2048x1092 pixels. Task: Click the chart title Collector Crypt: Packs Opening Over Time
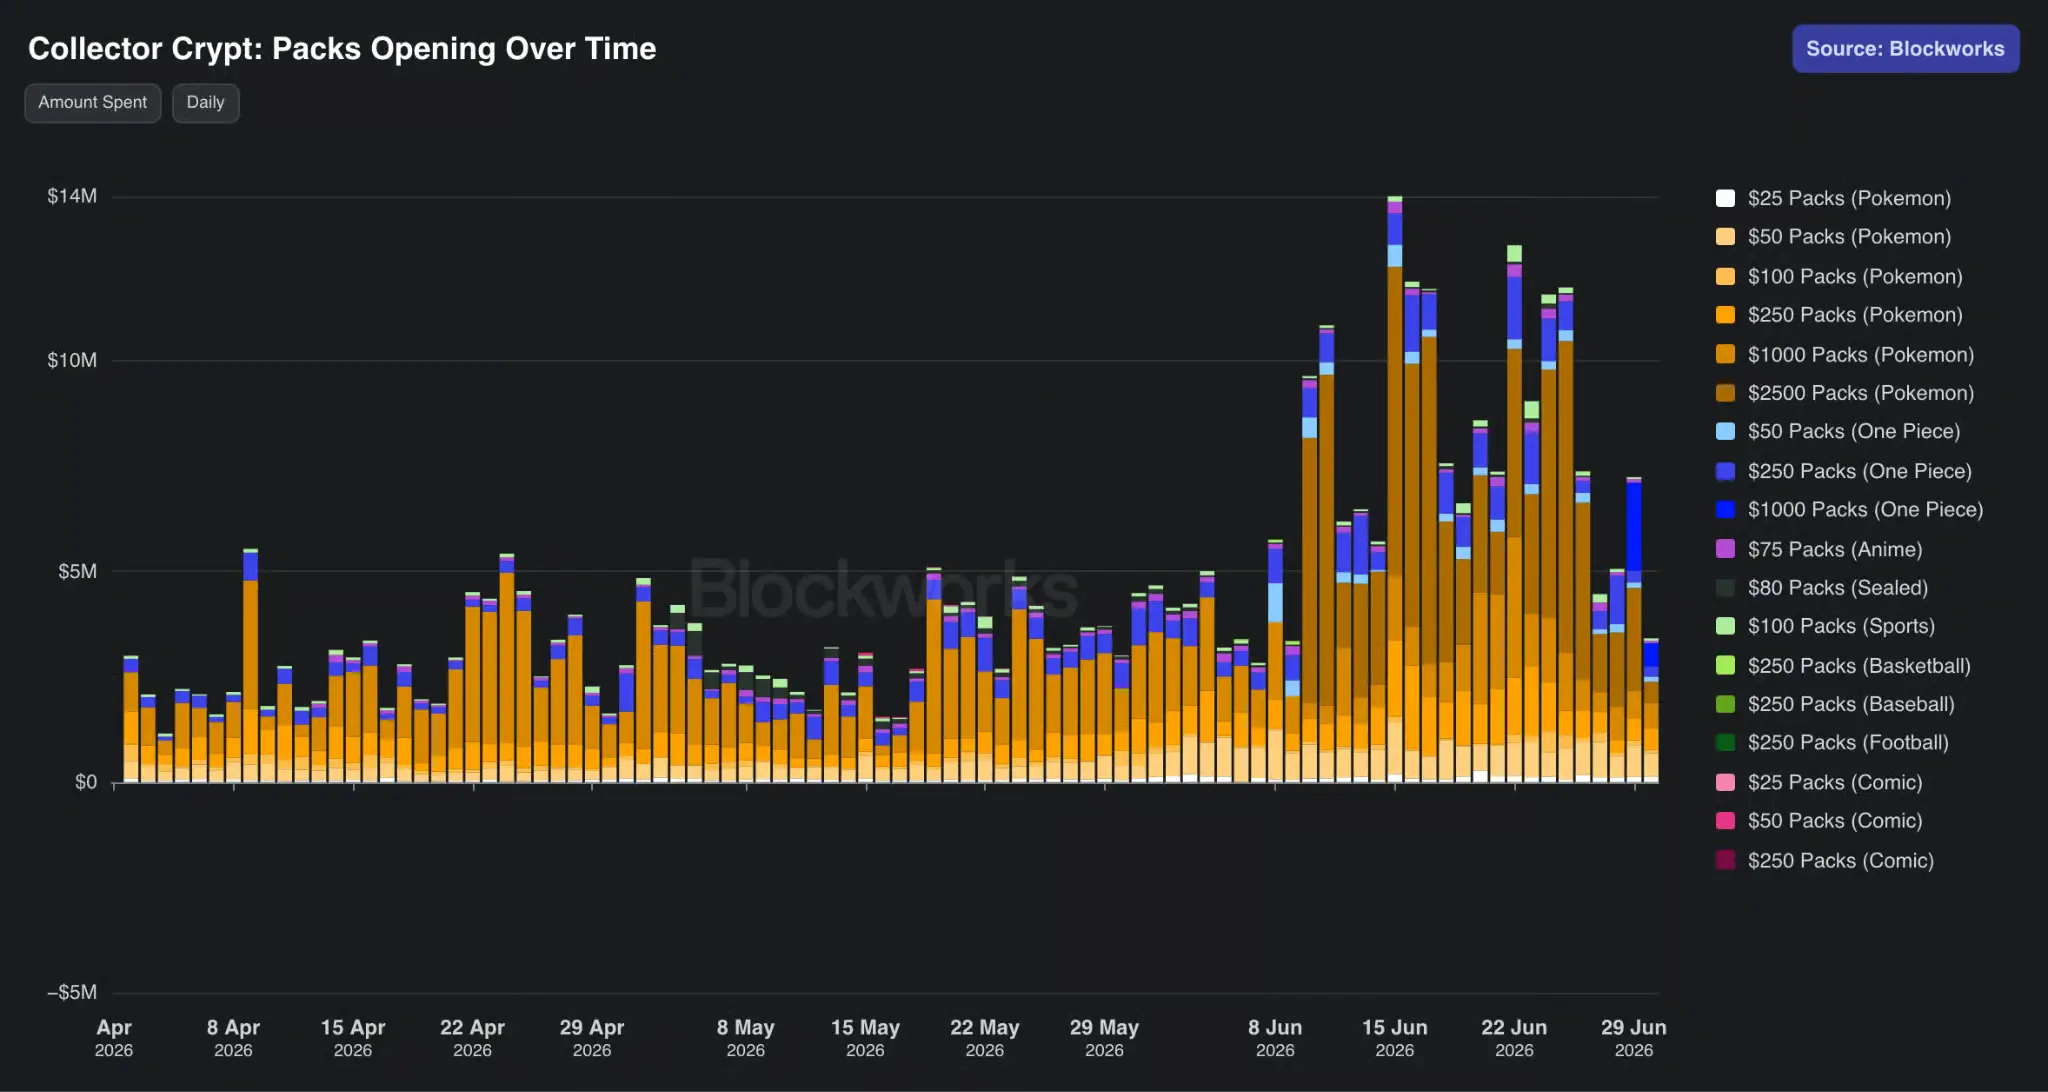tap(342, 49)
